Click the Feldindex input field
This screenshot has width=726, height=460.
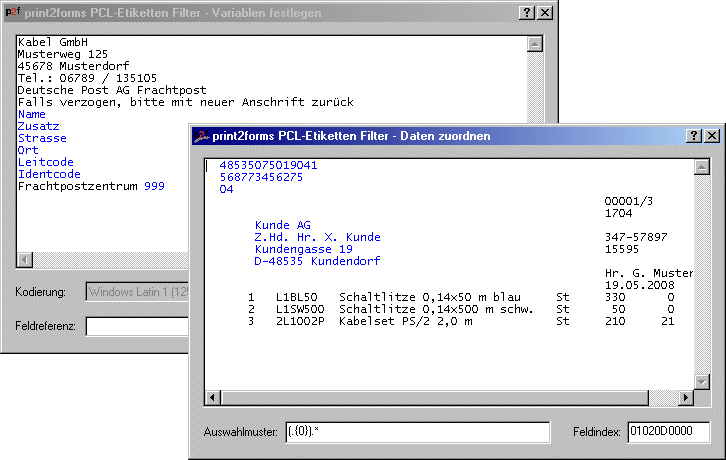coord(668,432)
